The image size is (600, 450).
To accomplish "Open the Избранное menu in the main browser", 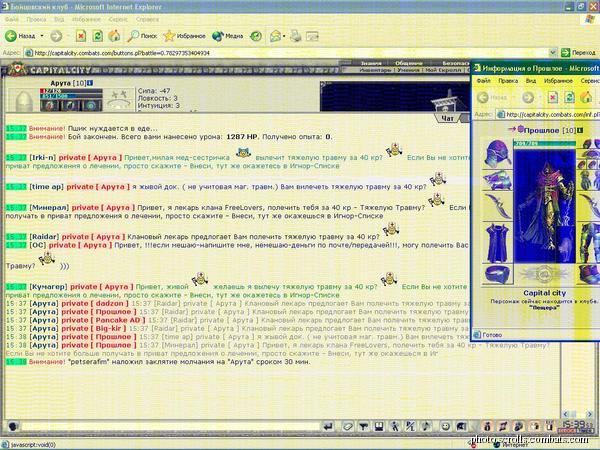I will click(86, 19).
